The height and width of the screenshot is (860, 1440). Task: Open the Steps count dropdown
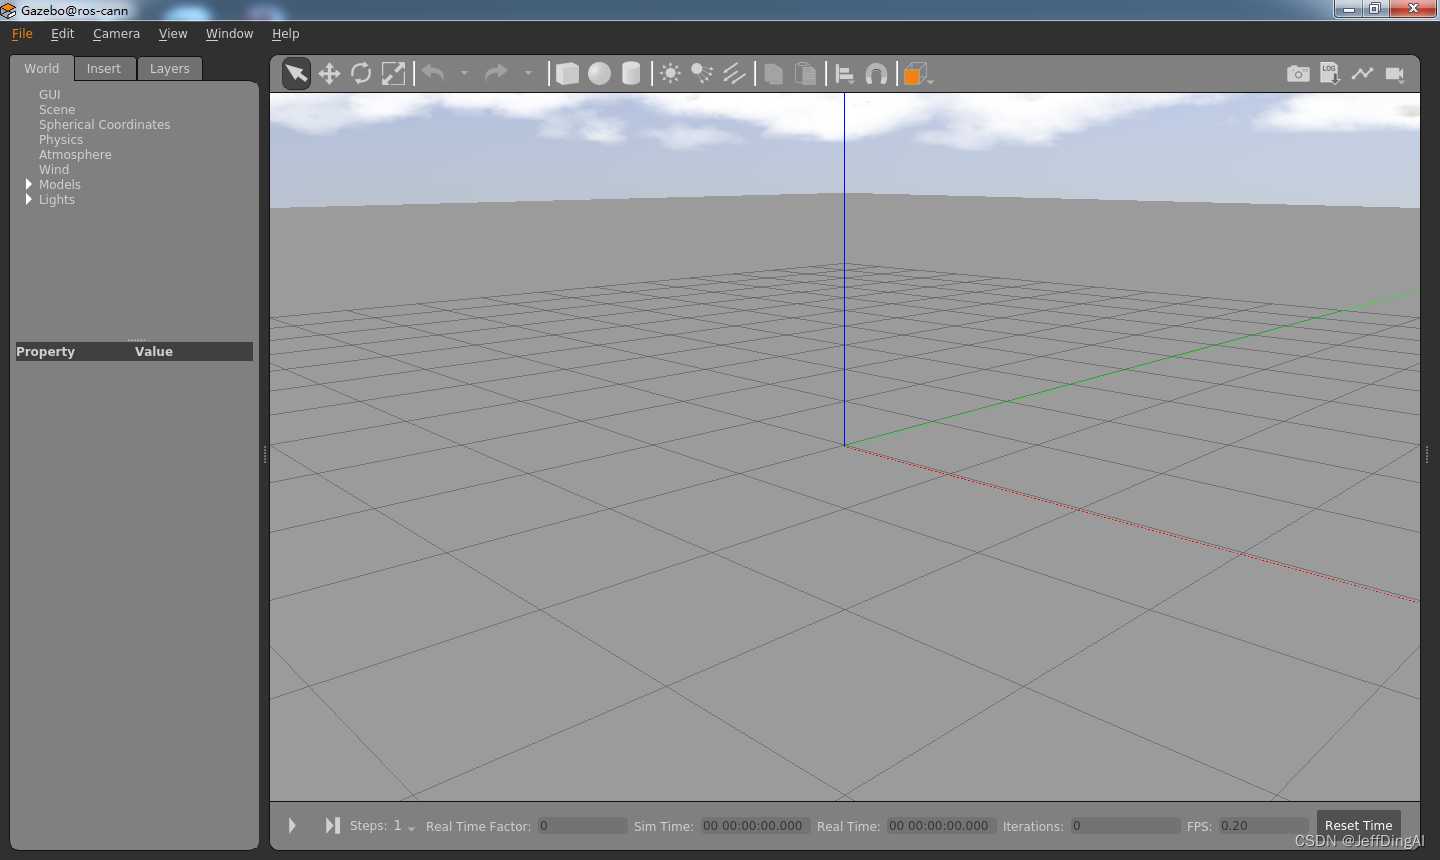click(404, 826)
